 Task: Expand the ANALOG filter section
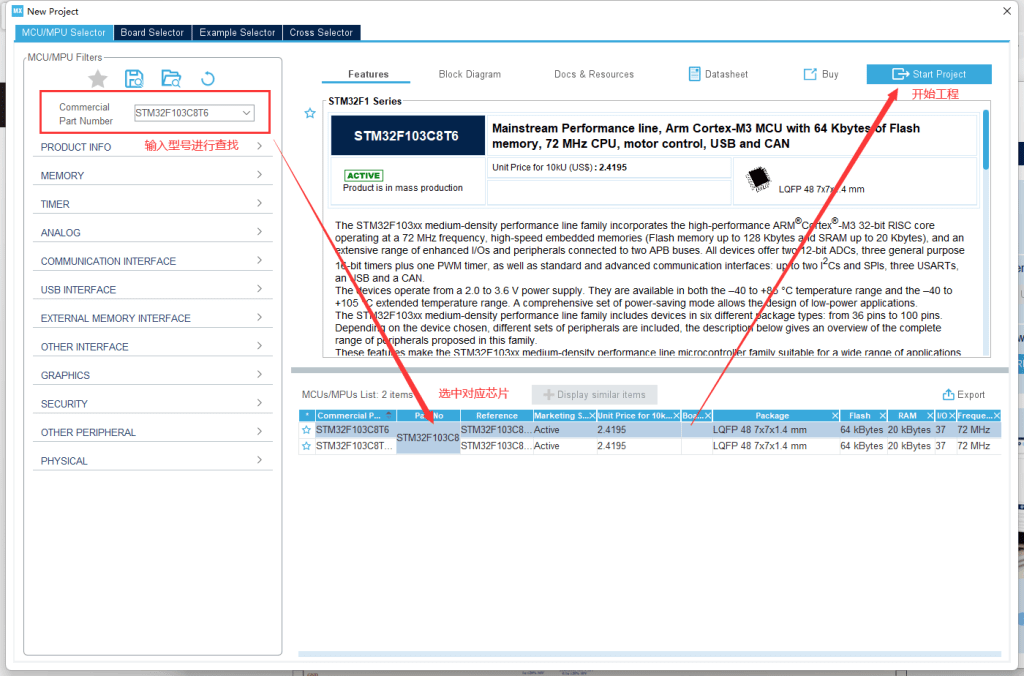tap(153, 233)
